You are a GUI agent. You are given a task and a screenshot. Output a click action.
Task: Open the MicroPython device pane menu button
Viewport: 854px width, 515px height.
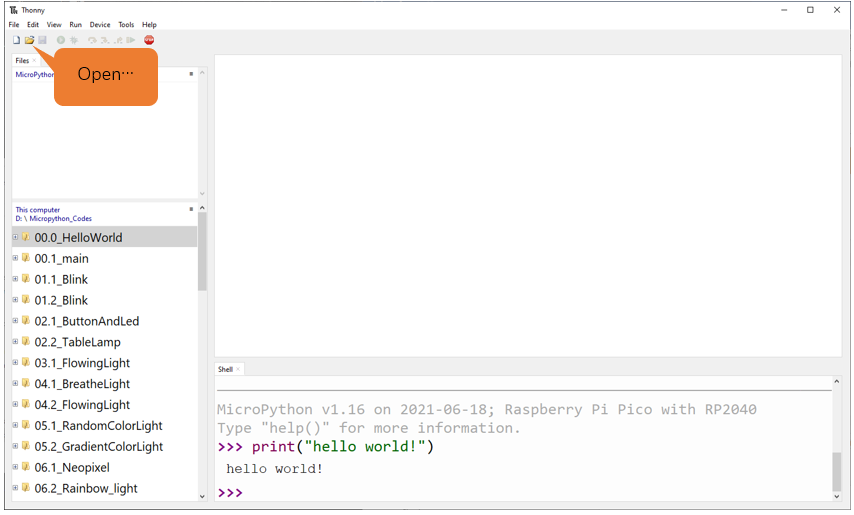click(x=191, y=73)
